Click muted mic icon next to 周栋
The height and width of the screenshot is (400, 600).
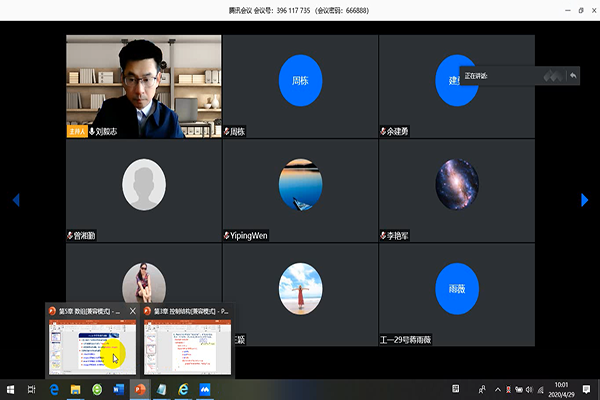(227, 131)
